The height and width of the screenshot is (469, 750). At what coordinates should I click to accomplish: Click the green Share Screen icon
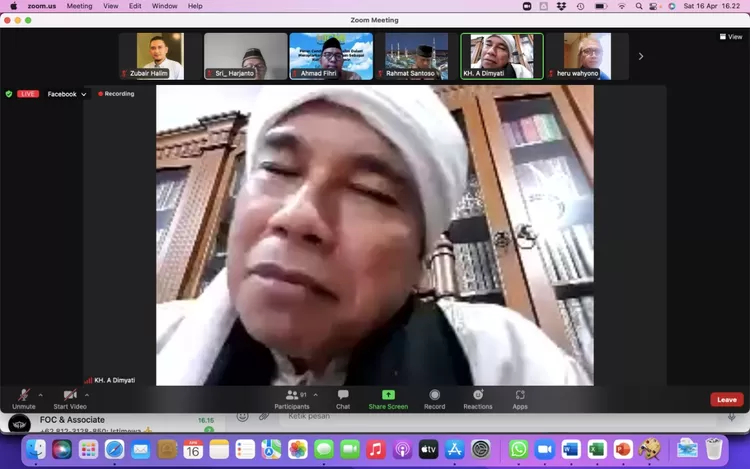388,398
